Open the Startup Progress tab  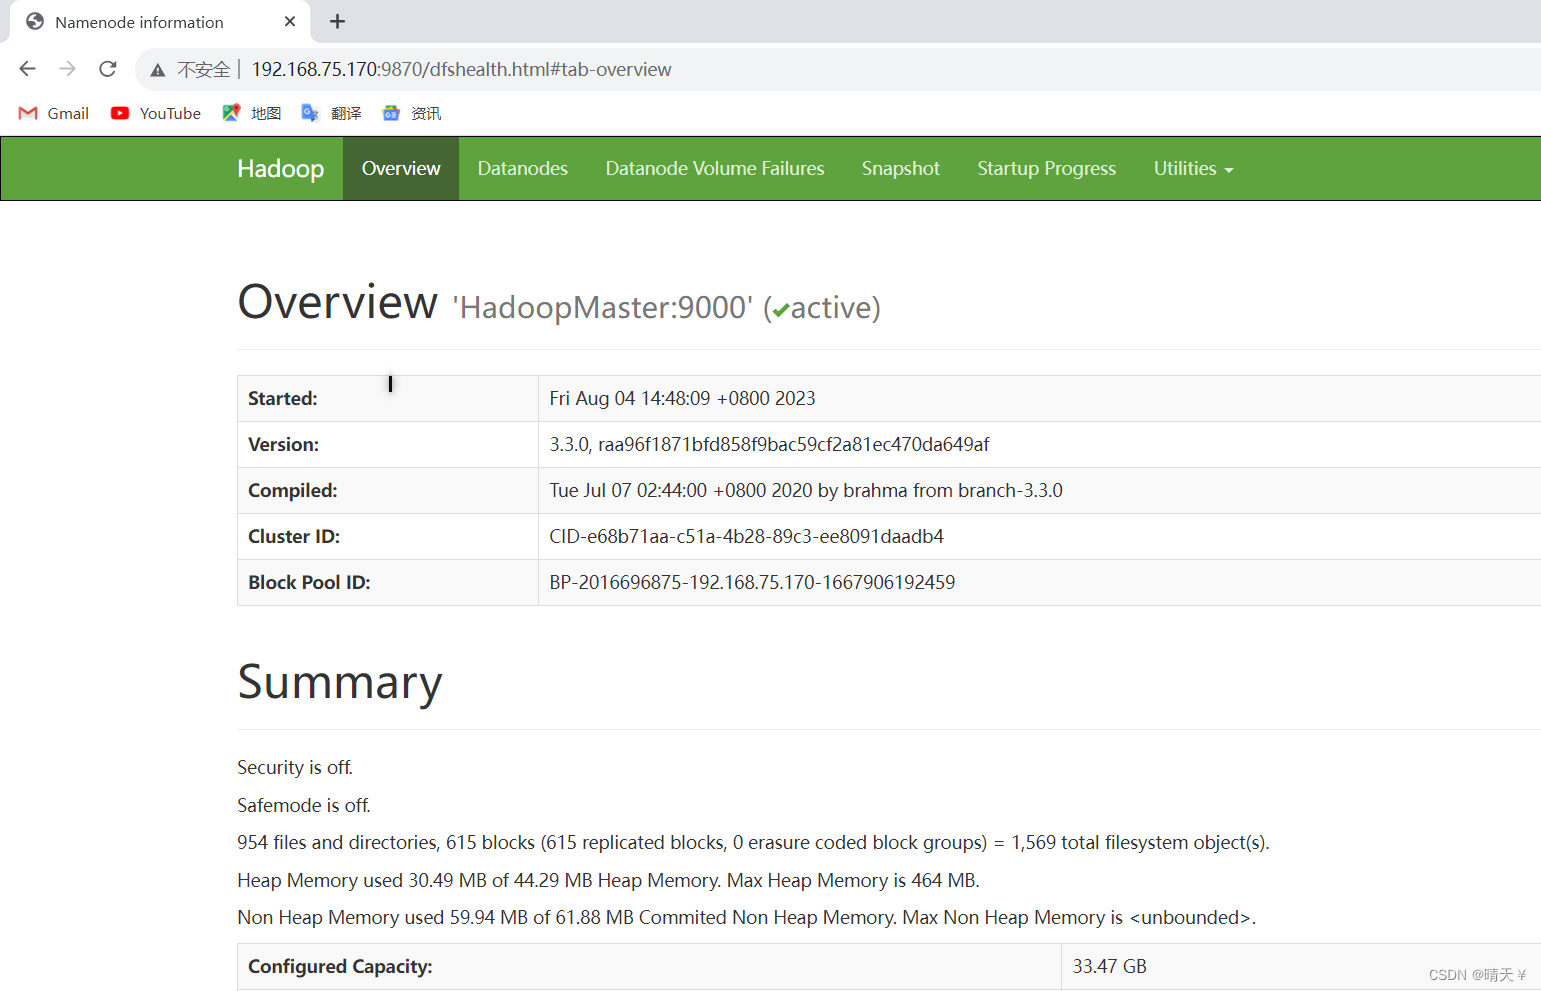coord(1047,169)
